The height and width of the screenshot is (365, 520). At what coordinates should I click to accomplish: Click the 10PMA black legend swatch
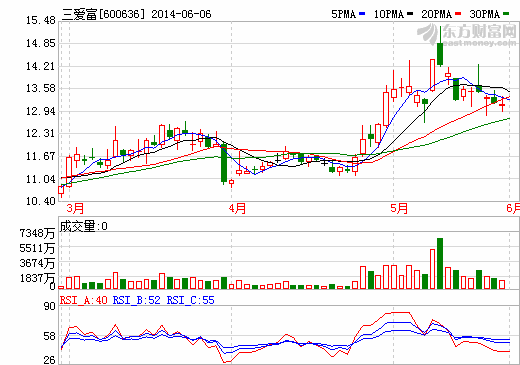[x=410, y=14]
